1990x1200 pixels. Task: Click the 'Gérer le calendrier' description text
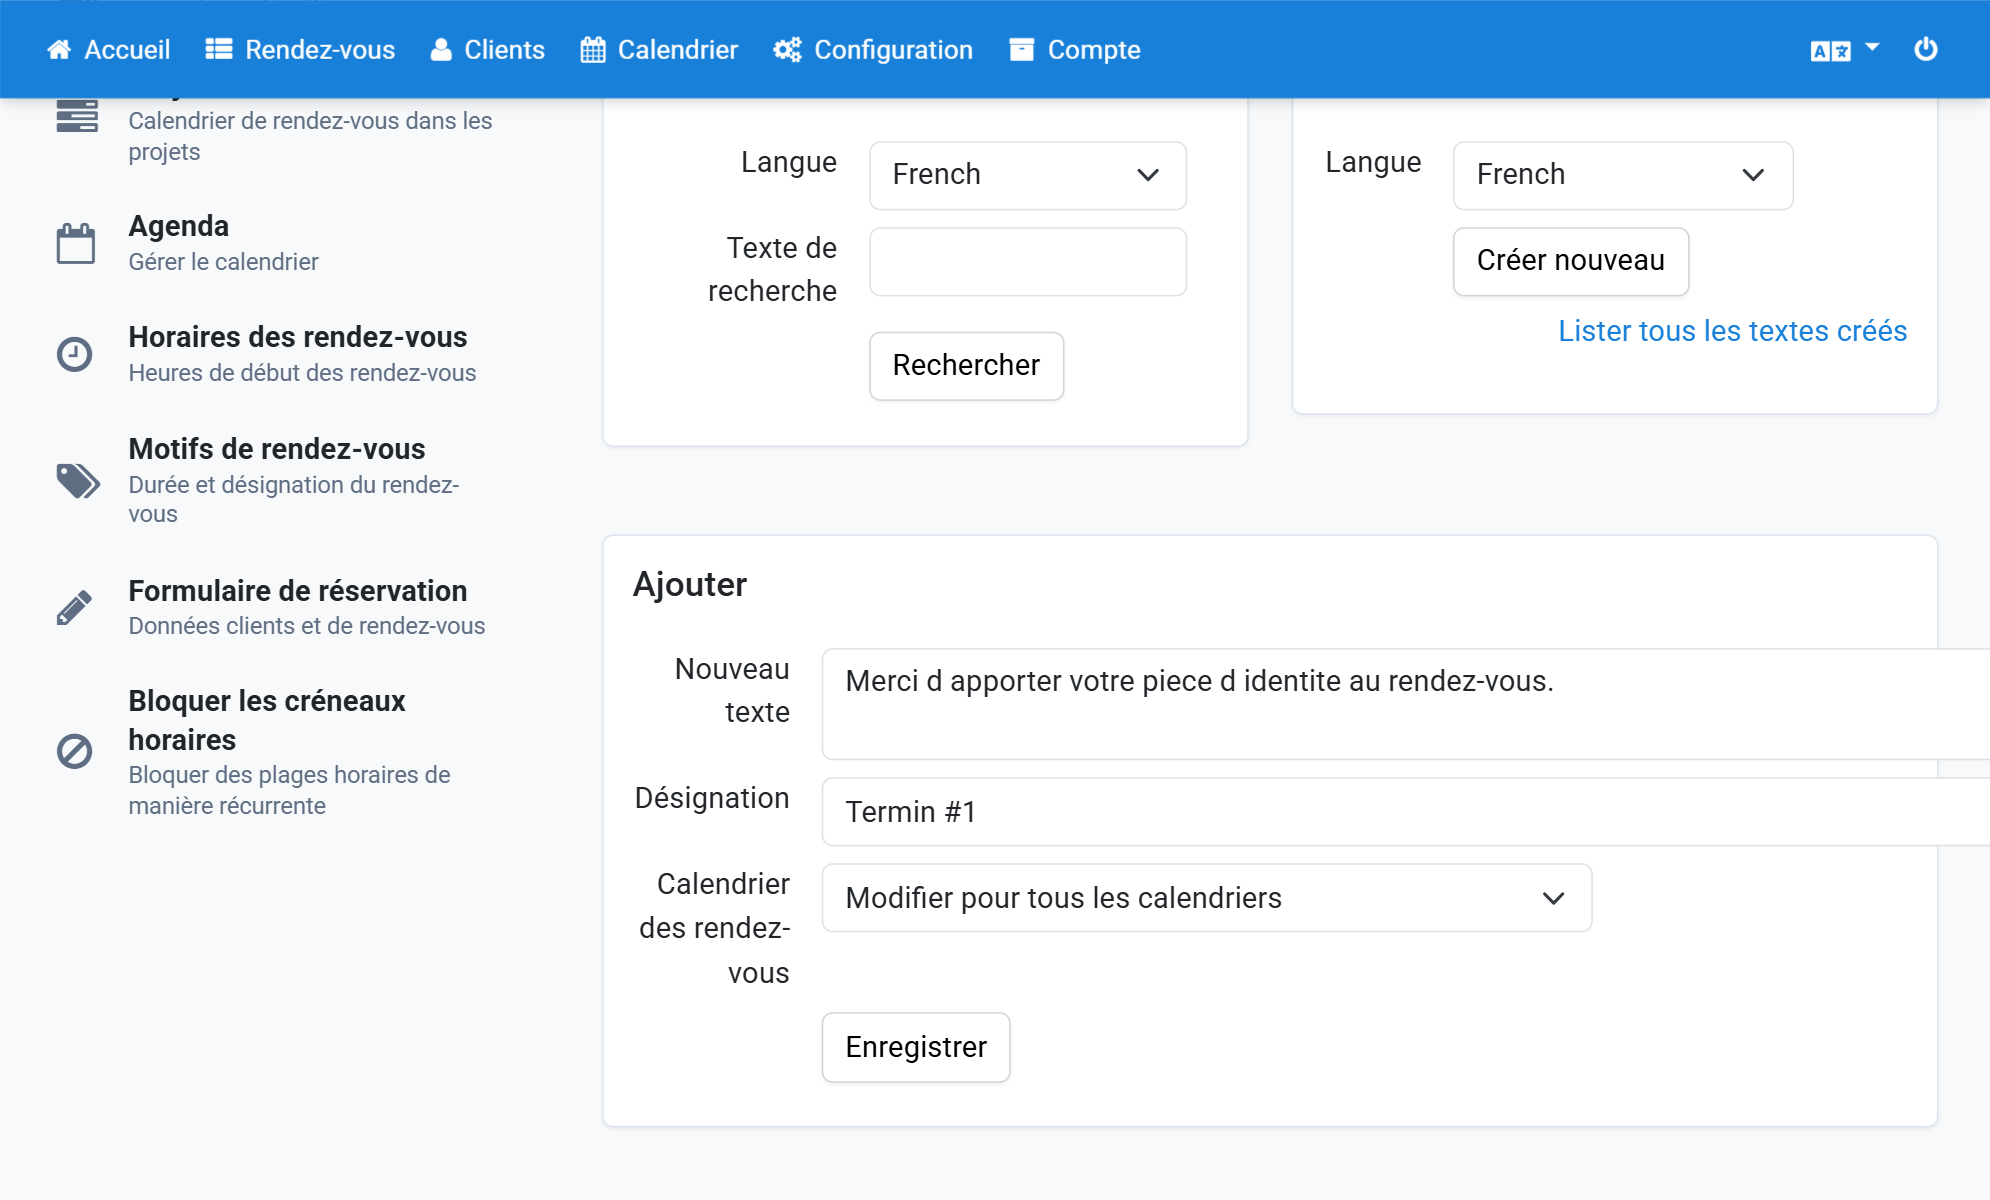[223, 262]
